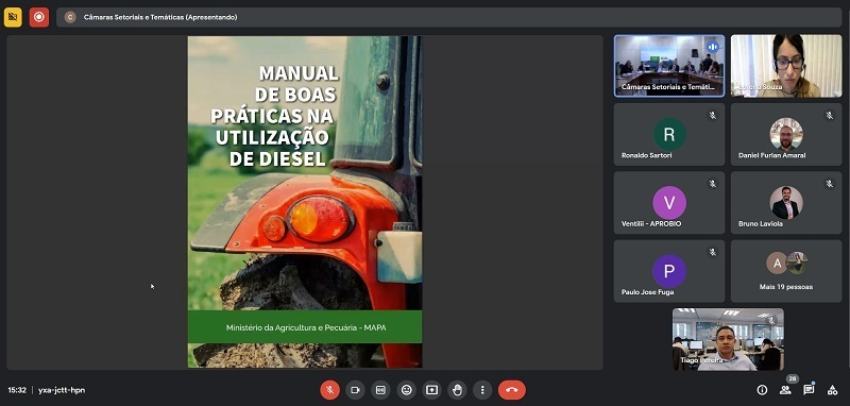Select Bruno Laviola's participant tile
Image resolution: width=850 pixels, height=406 pixels.
point(786,203)
